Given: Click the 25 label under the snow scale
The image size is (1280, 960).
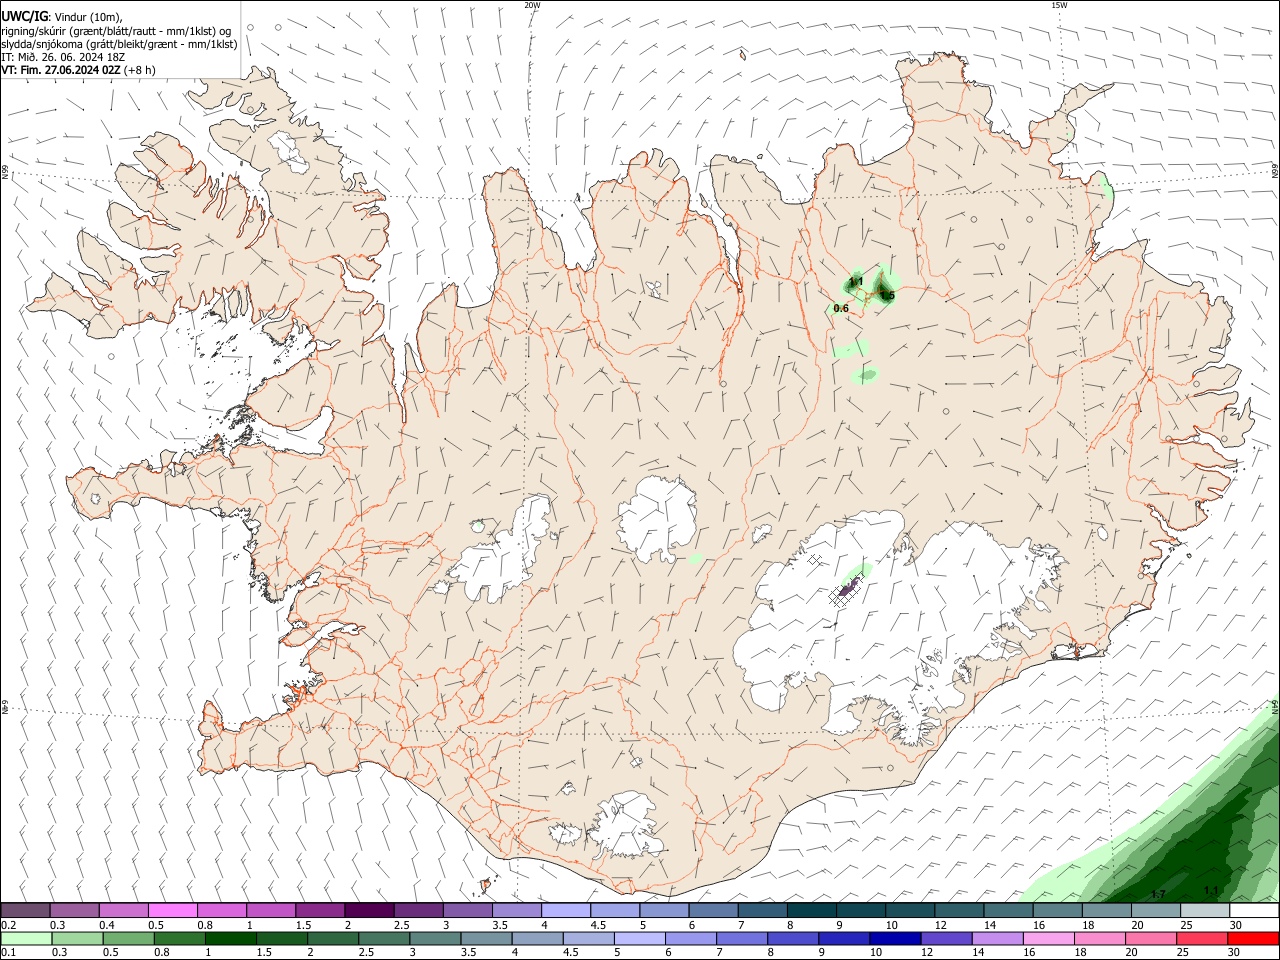Looking at the screenshot, I should 1186,925.
